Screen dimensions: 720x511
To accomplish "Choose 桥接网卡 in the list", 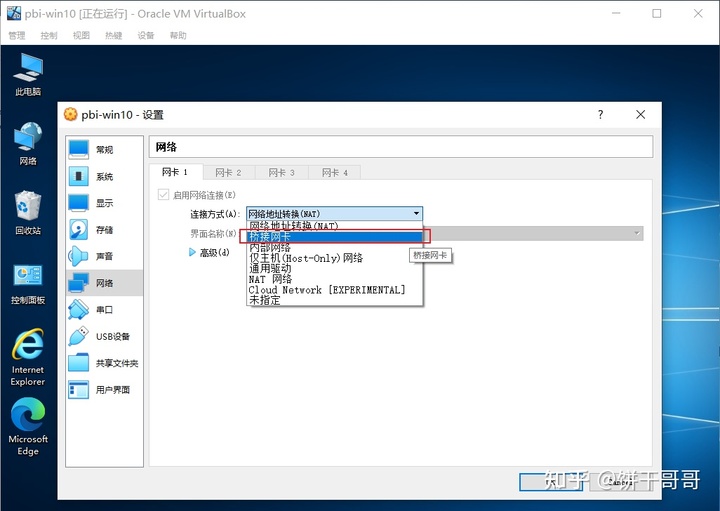I will point(334,236).
